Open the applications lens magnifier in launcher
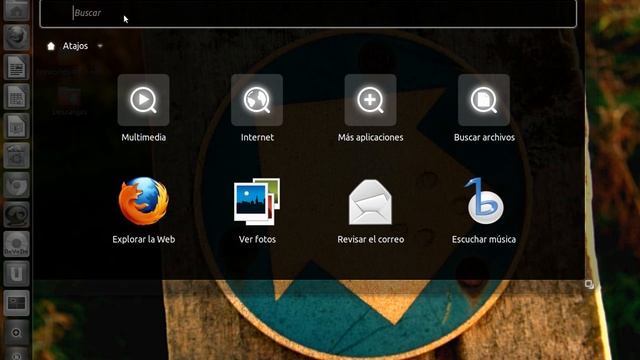This screenshot has height=360, width=640. tap(16, 333)
